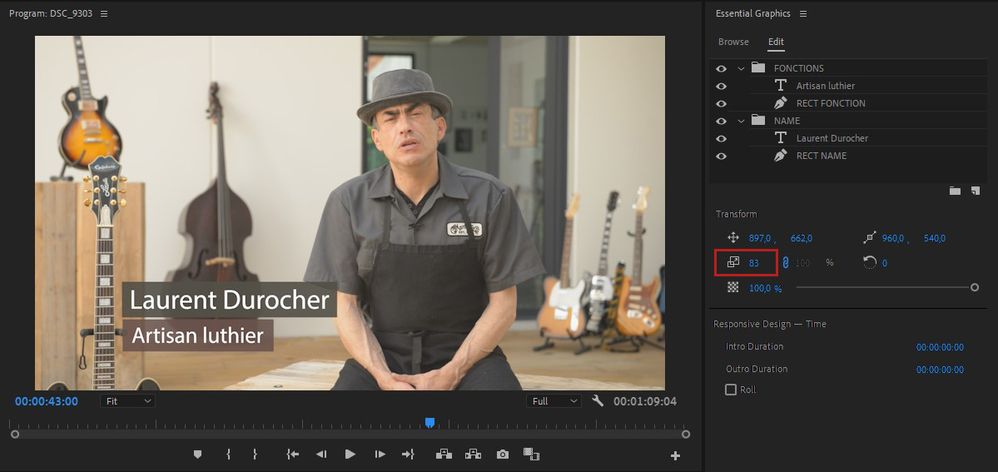The height and width of the screenshot is (472, 998).
Task: Click the blue playhead on scrub bar
Action: tap(430, 422)
